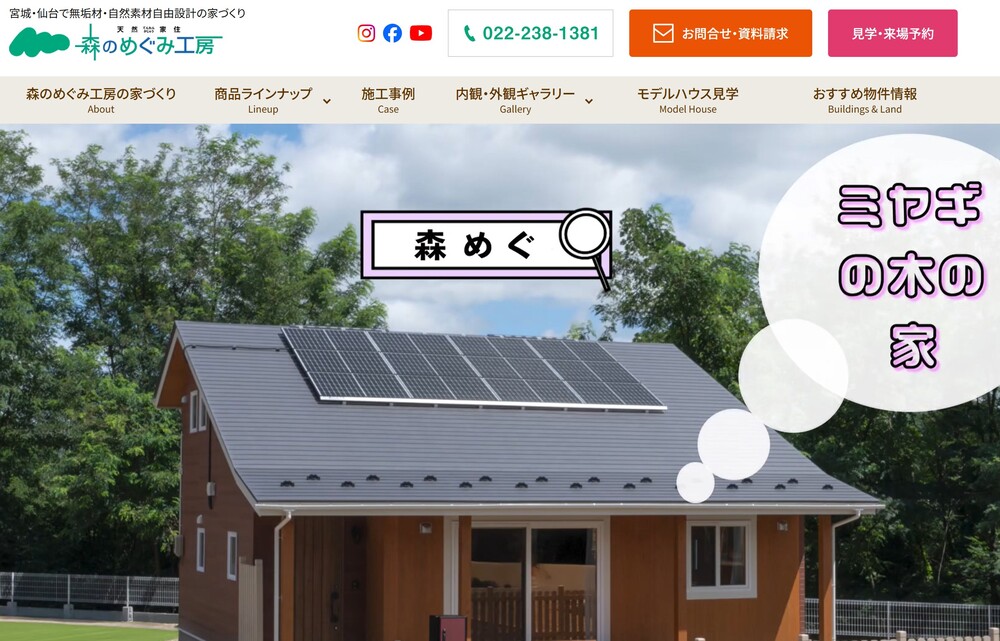Click the 見学・来場予約 pink button

pyautogui.click(x=892, y=33)
